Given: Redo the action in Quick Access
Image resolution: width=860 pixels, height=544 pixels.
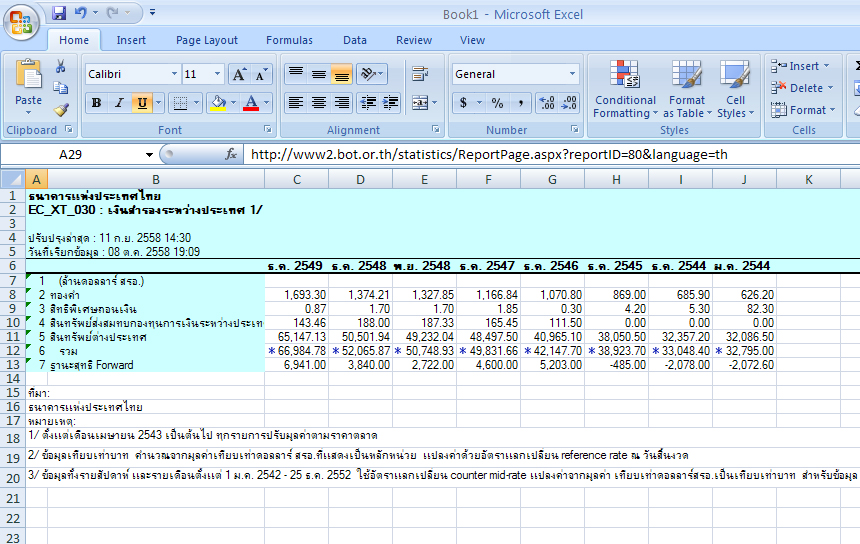Looking at the screenshot, I should (113, 13).
